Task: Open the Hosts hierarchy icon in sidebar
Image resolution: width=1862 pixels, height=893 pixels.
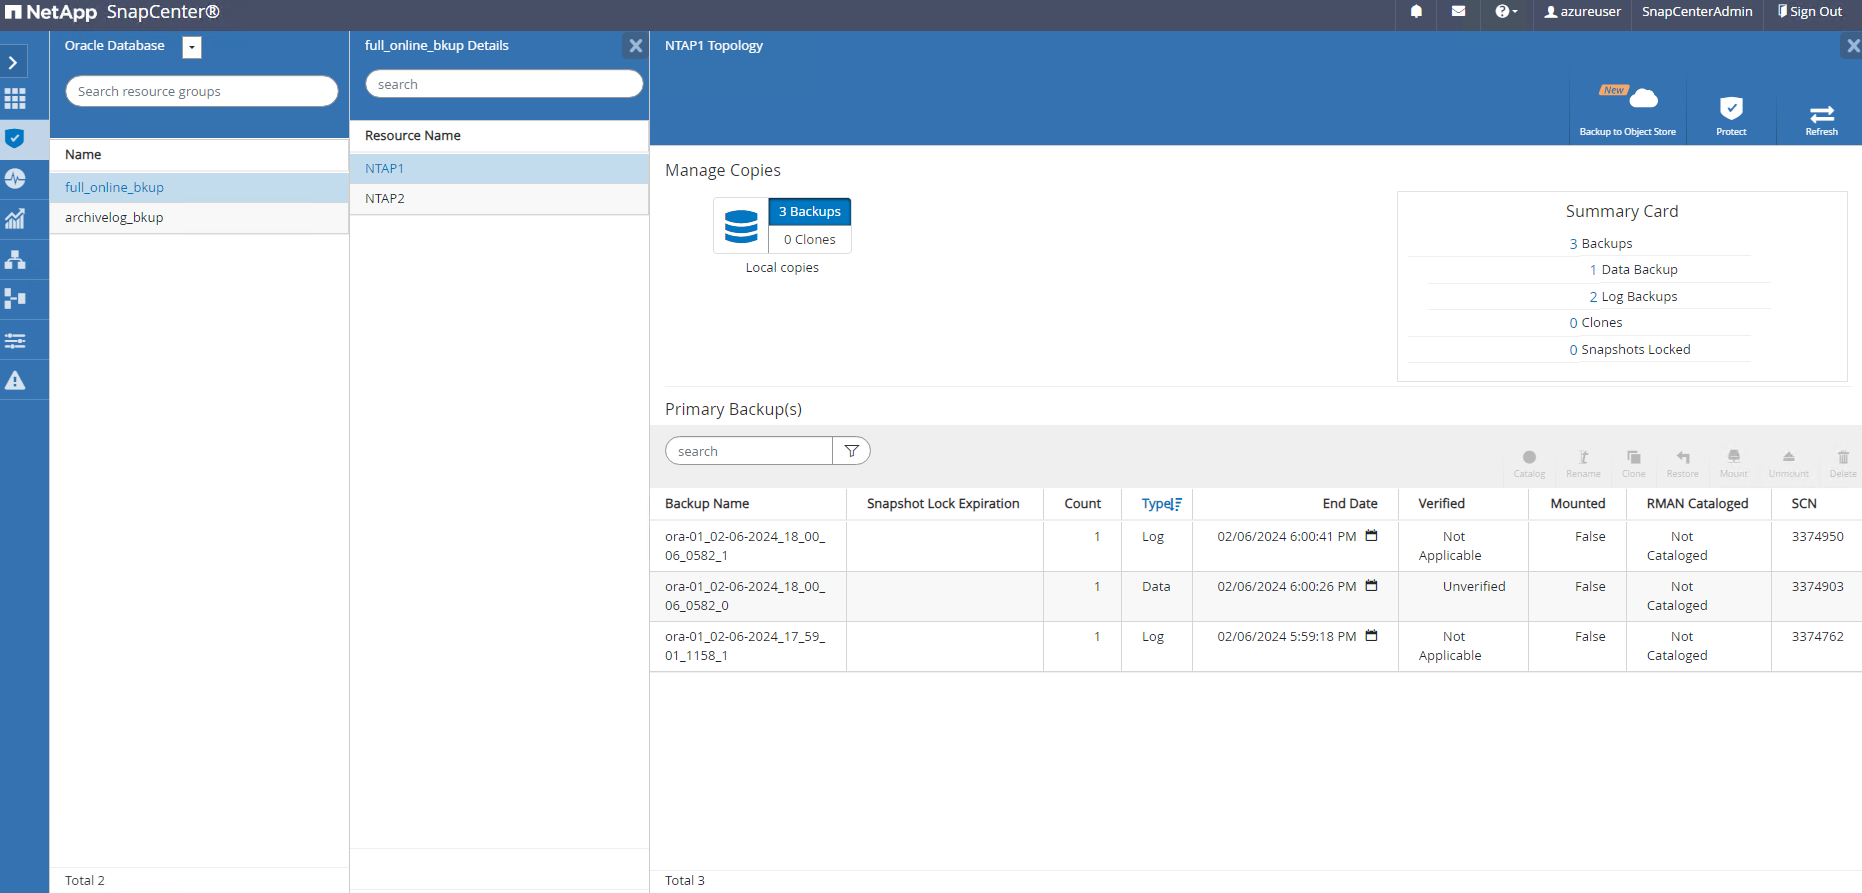Action: (15, 260)
